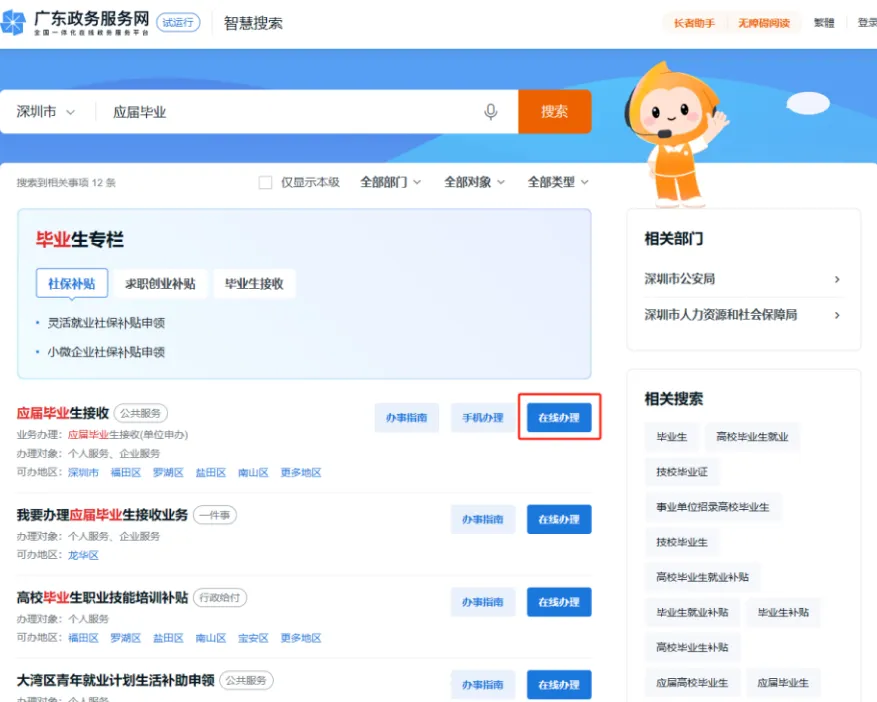Click the 应届高校毕业生 related search tag

pyautogui.click(x=692, y=683)
